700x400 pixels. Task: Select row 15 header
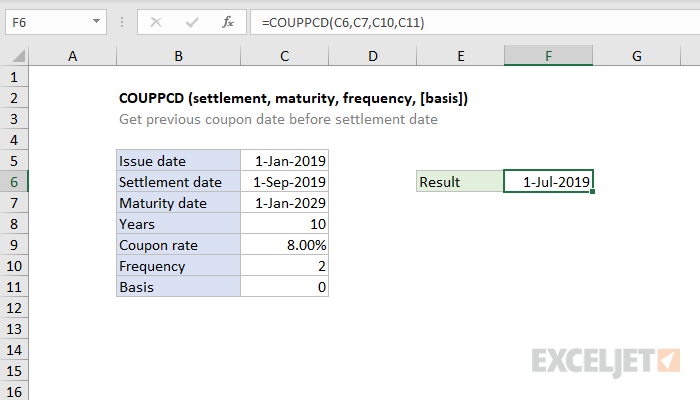(14, 371)
